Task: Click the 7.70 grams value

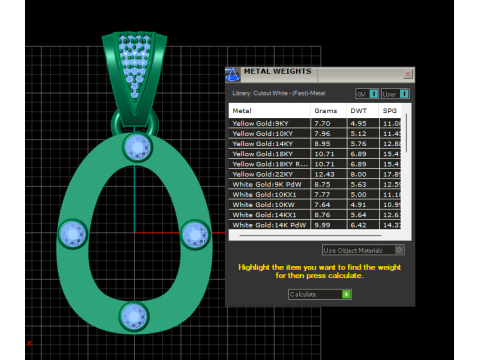Action: click(322, 123)
